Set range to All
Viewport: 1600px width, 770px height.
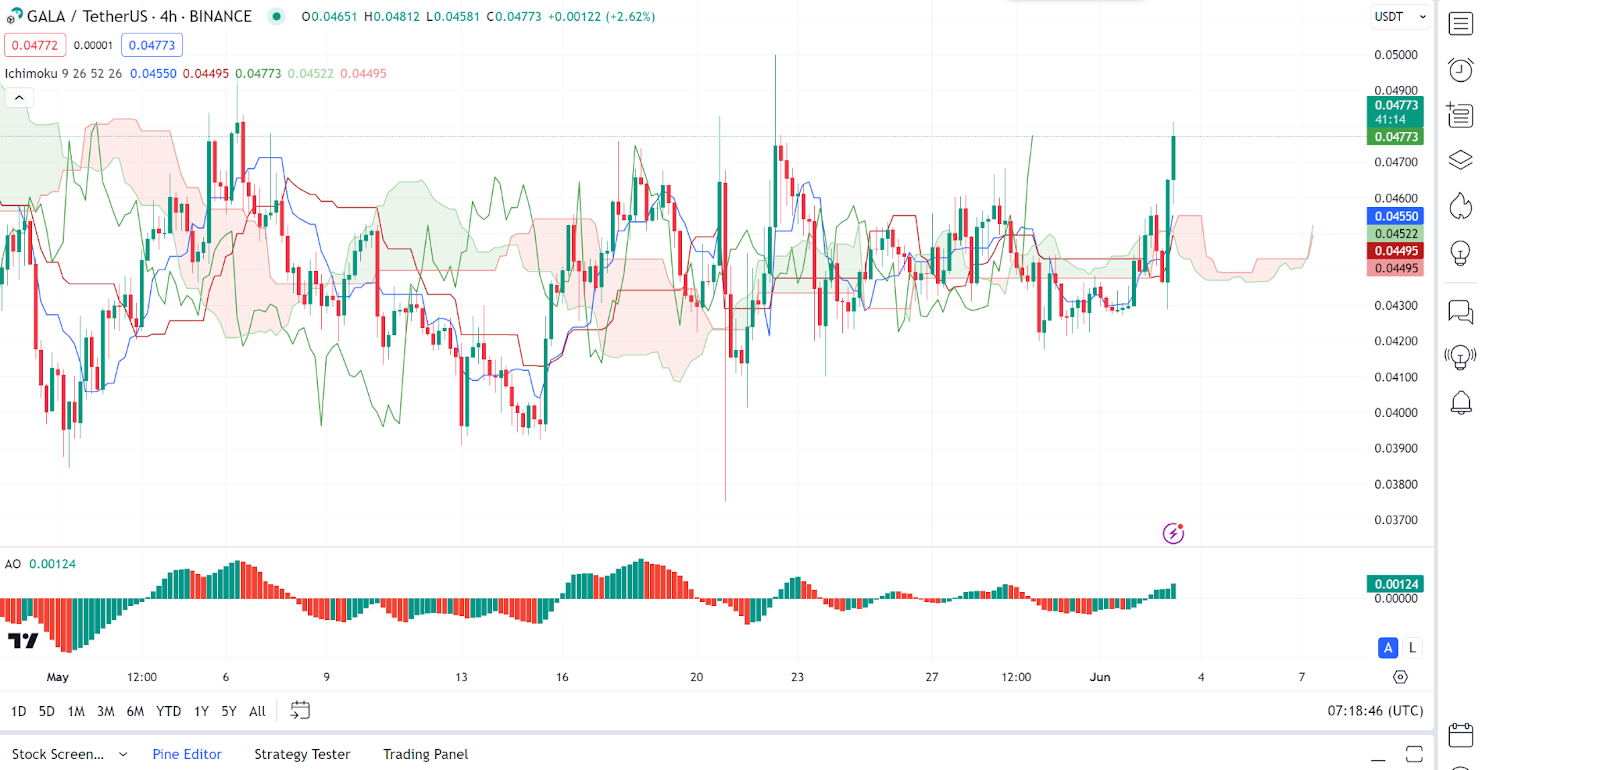(x=257, y=711)
